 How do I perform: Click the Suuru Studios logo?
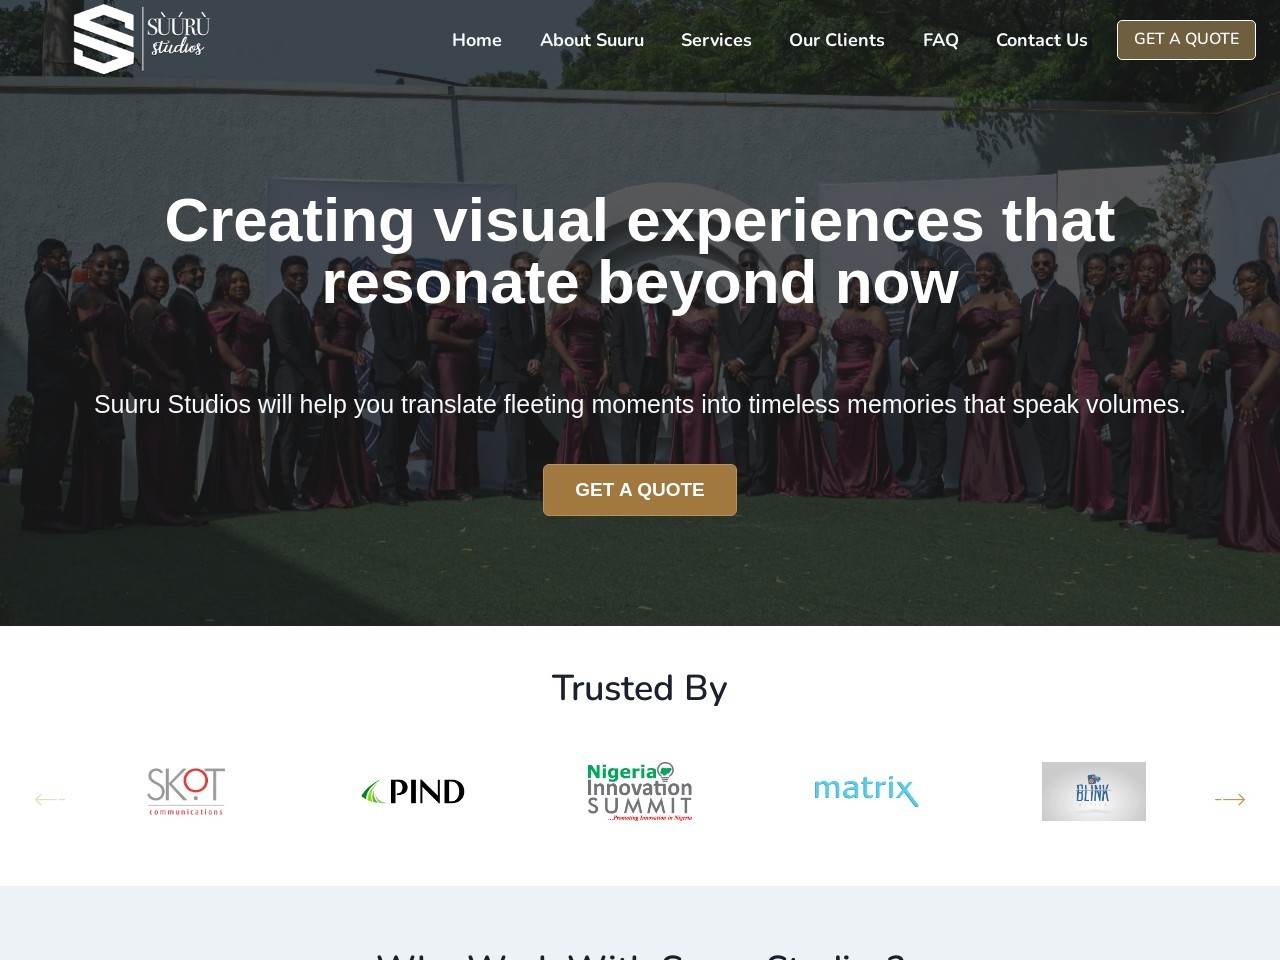coord(141,39)
